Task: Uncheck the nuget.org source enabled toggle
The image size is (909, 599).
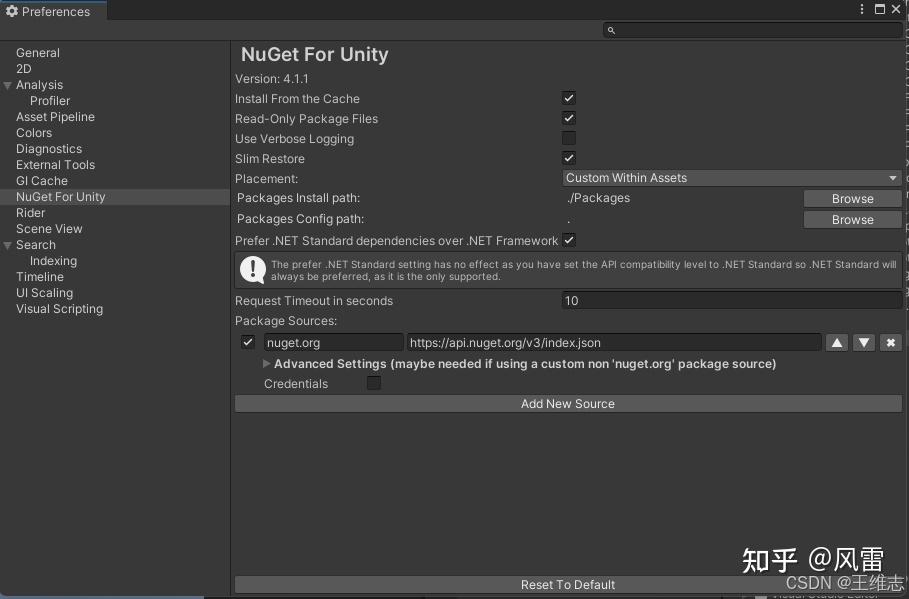Action: tap(247, 342)
